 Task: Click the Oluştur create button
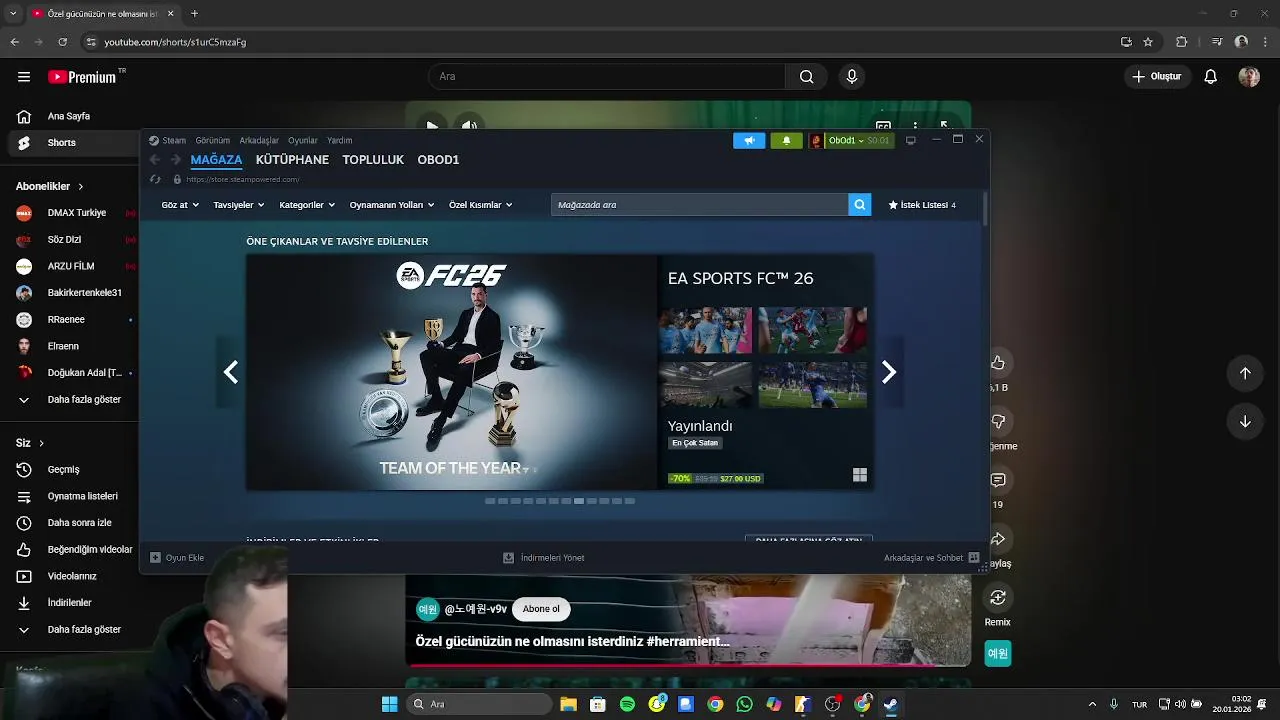coord(1158,77)
